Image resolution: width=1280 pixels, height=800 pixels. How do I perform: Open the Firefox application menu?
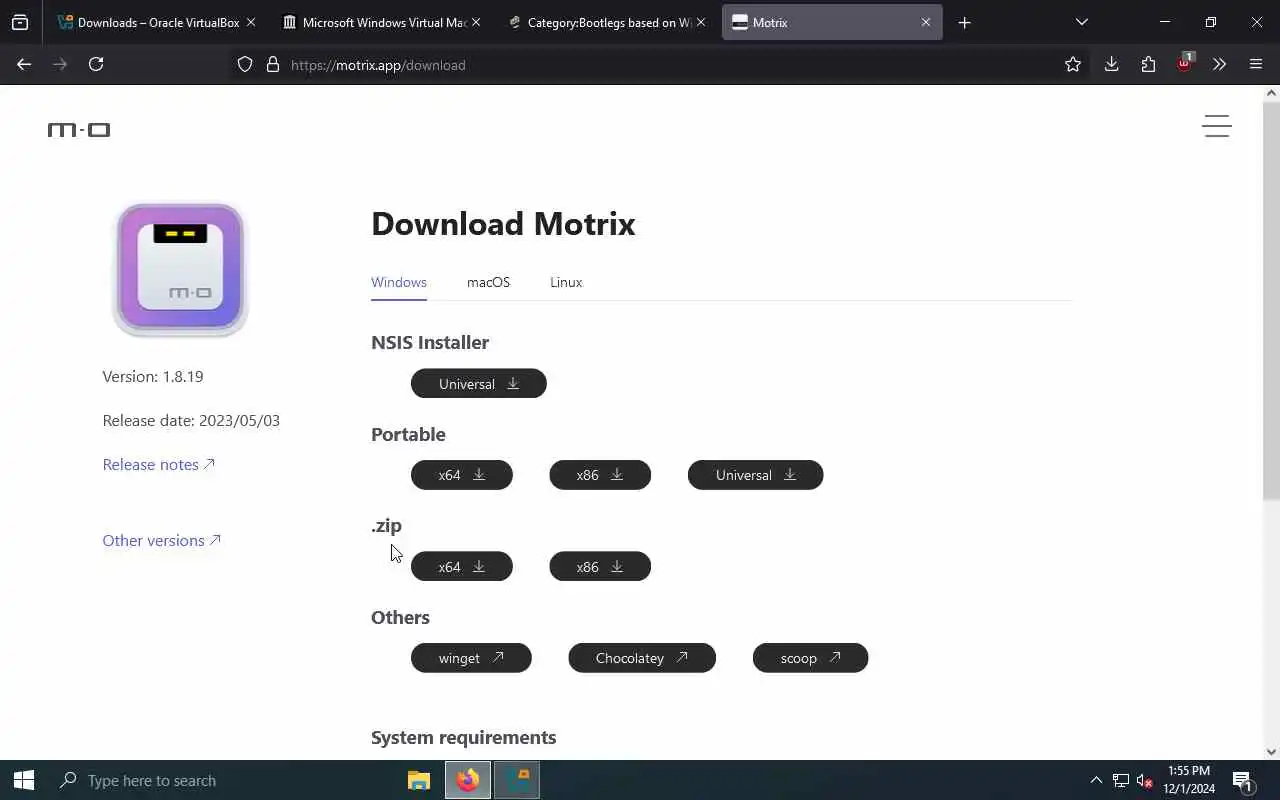tap(1256, 64)
